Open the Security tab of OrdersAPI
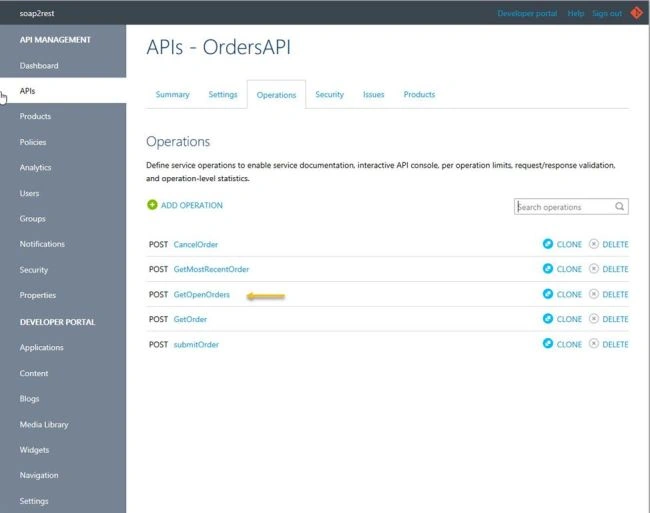 click(x=330, y=94)
